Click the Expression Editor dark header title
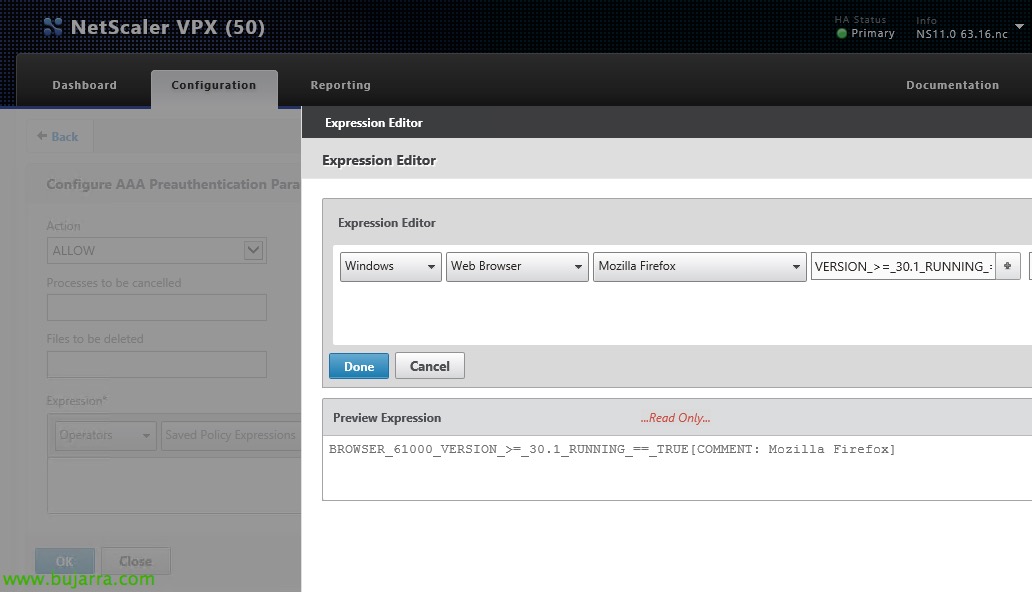The image size is (1032, 592). pos(374,122)
